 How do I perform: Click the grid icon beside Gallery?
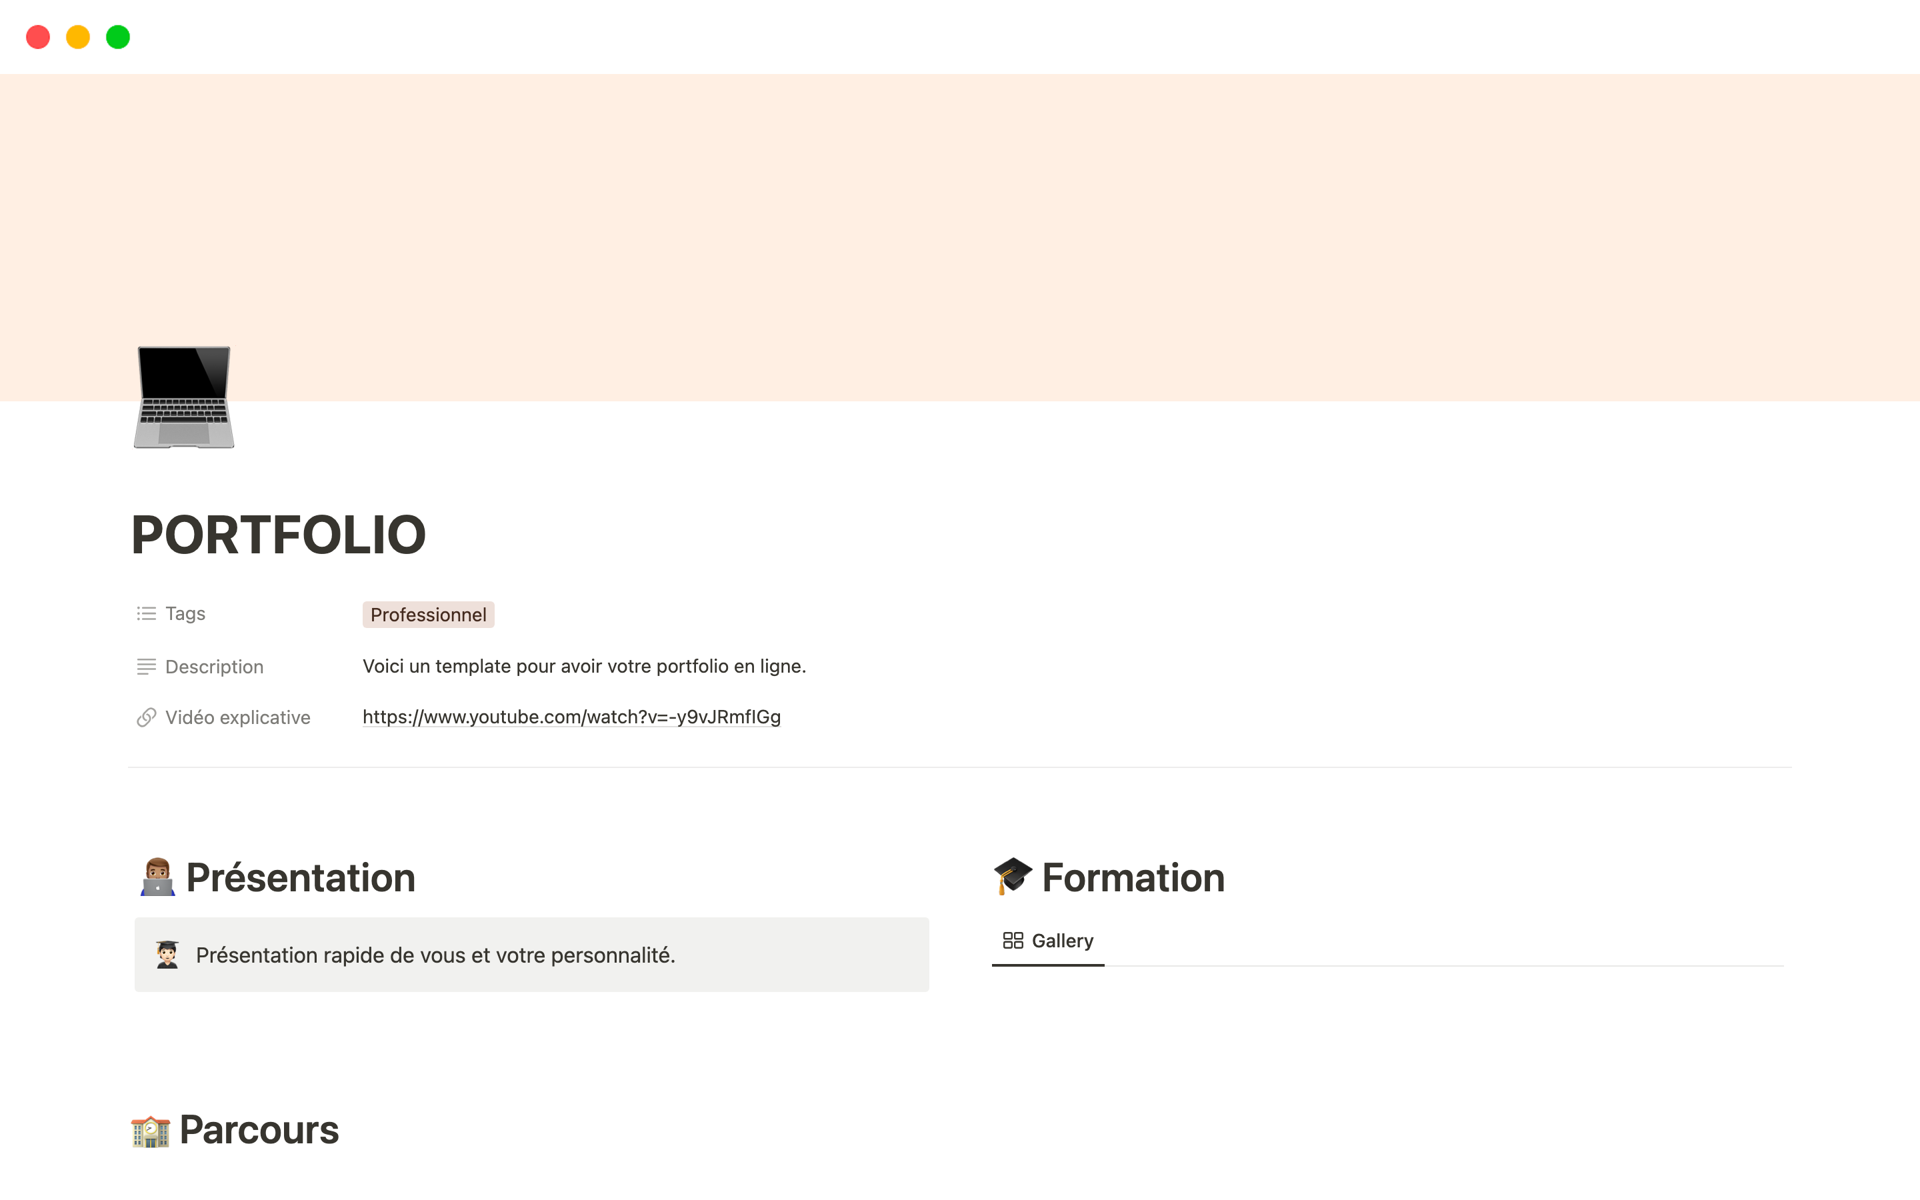[1012, 940]
